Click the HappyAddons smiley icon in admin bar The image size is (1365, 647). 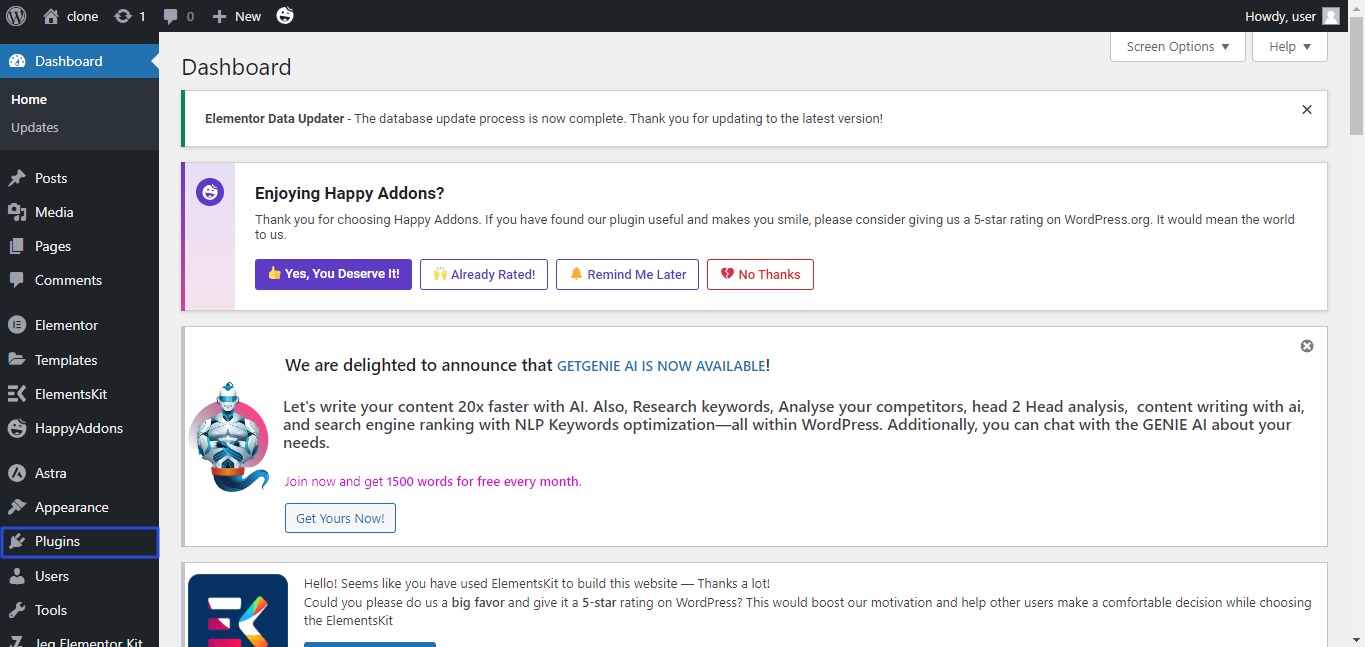click(285, 16)
